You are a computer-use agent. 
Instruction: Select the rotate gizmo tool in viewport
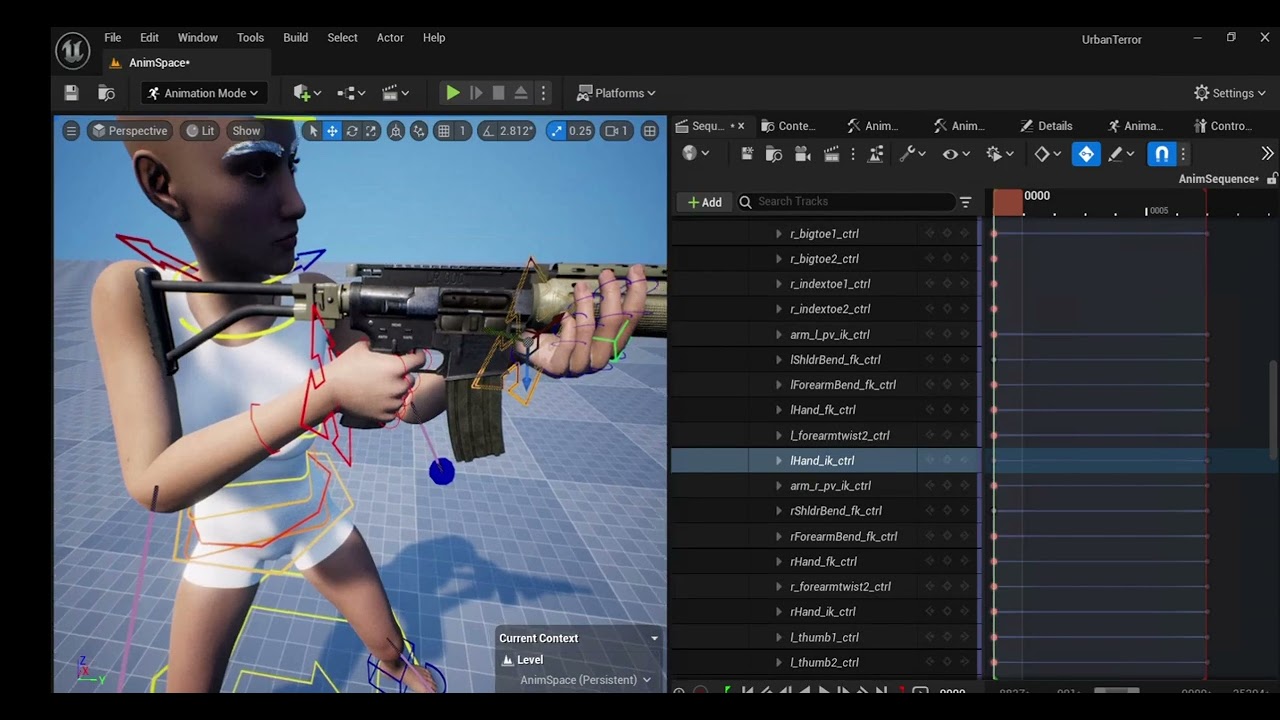coord(352,131)
